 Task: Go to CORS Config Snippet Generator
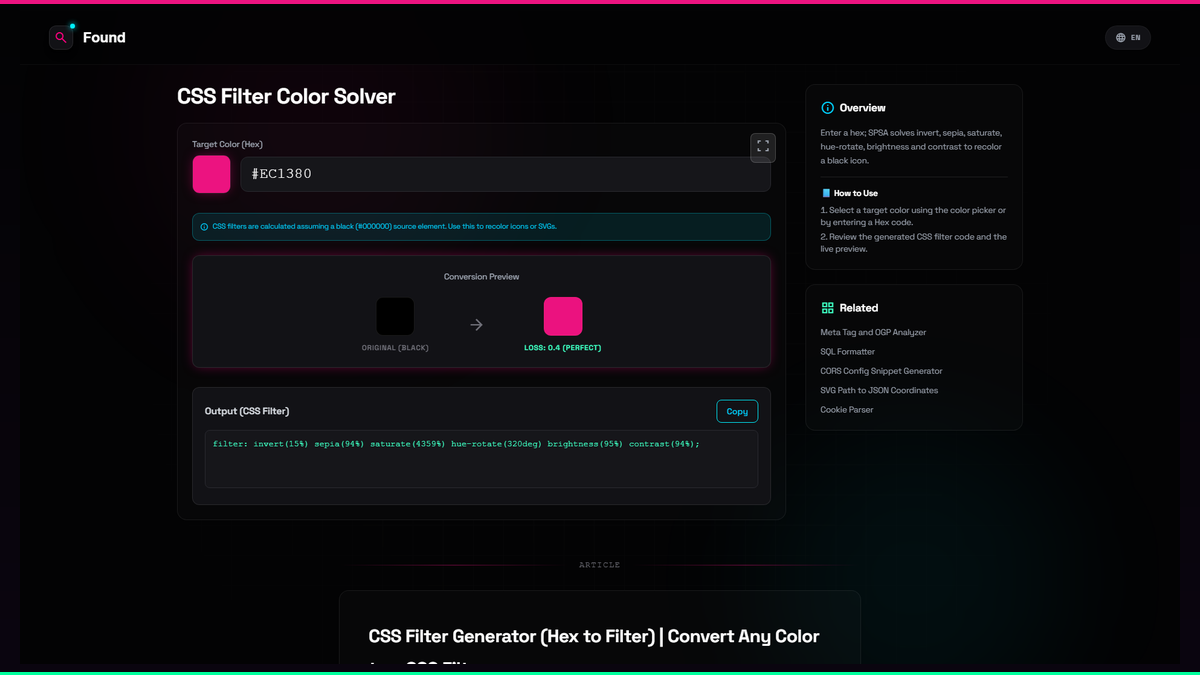(x=881, y=371)
